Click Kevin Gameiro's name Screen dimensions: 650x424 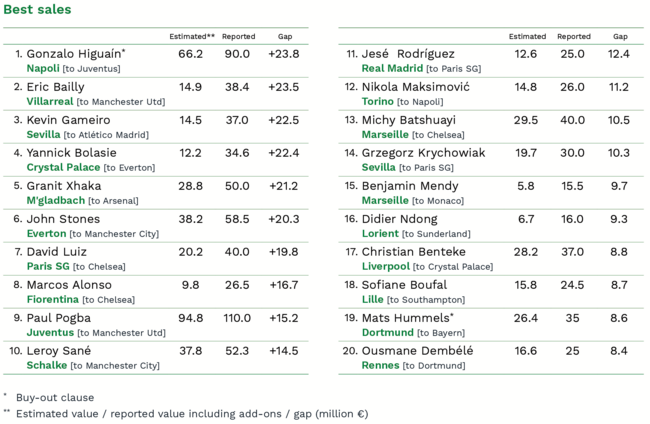tap(68, 120)
